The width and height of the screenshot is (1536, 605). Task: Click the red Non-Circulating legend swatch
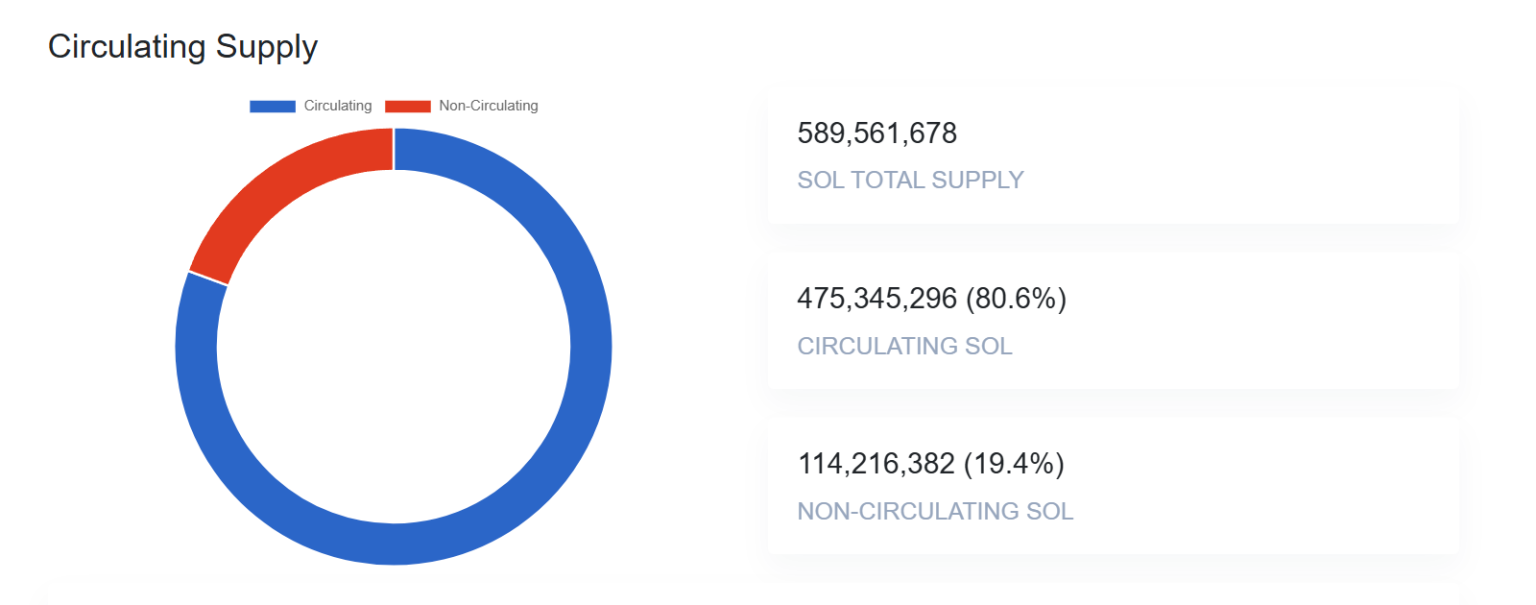coord(408,106)
